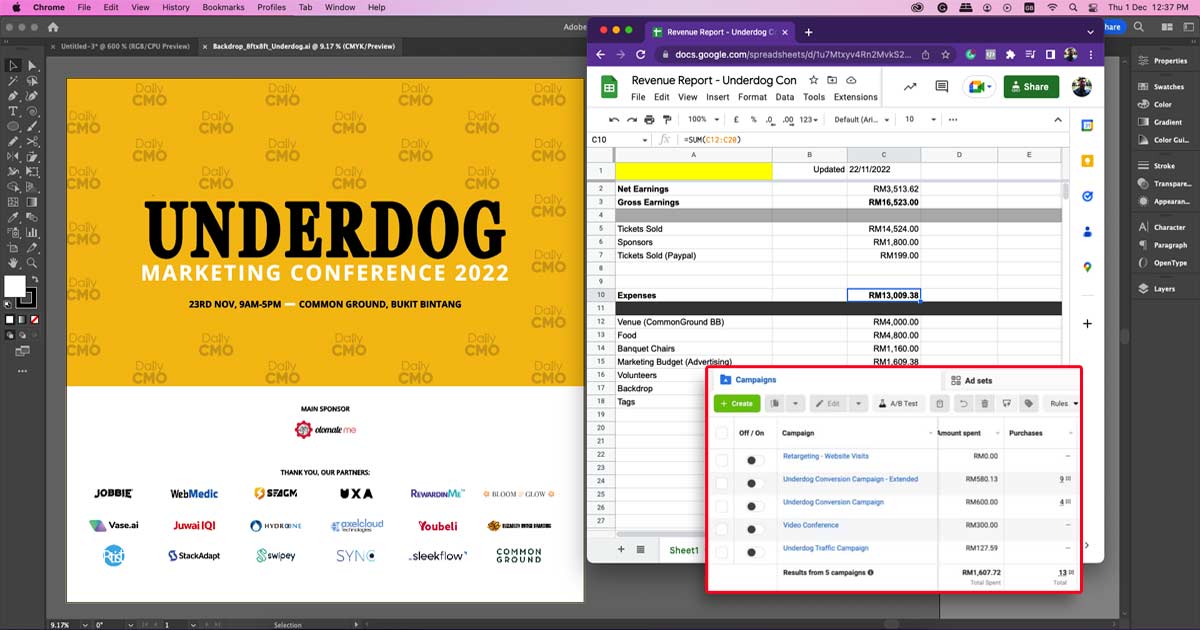Image resolution: width=1200 pixels, height=630 pixels.
Task: Expand the Edit button dropdown arrow in Campaigns
Action: (858, 403)
